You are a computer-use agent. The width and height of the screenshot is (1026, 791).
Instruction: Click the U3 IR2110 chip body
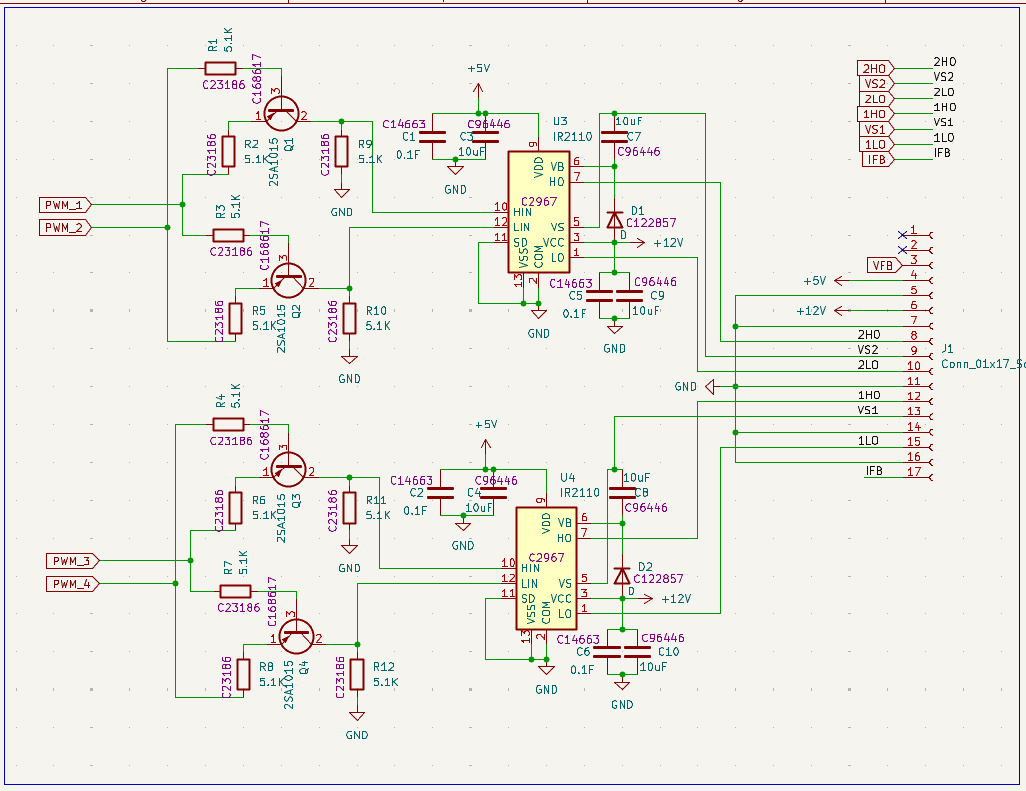point(538,212)
